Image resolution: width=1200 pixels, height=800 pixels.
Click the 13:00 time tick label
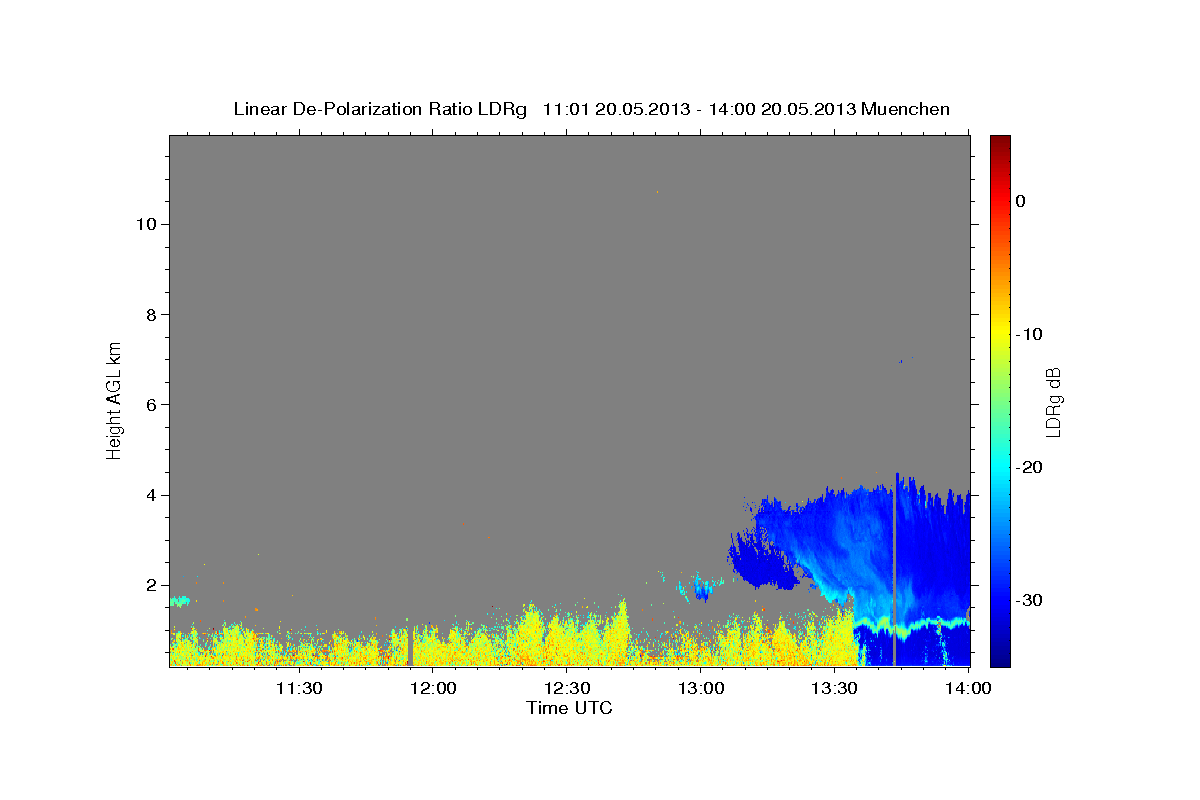[701, 688]
